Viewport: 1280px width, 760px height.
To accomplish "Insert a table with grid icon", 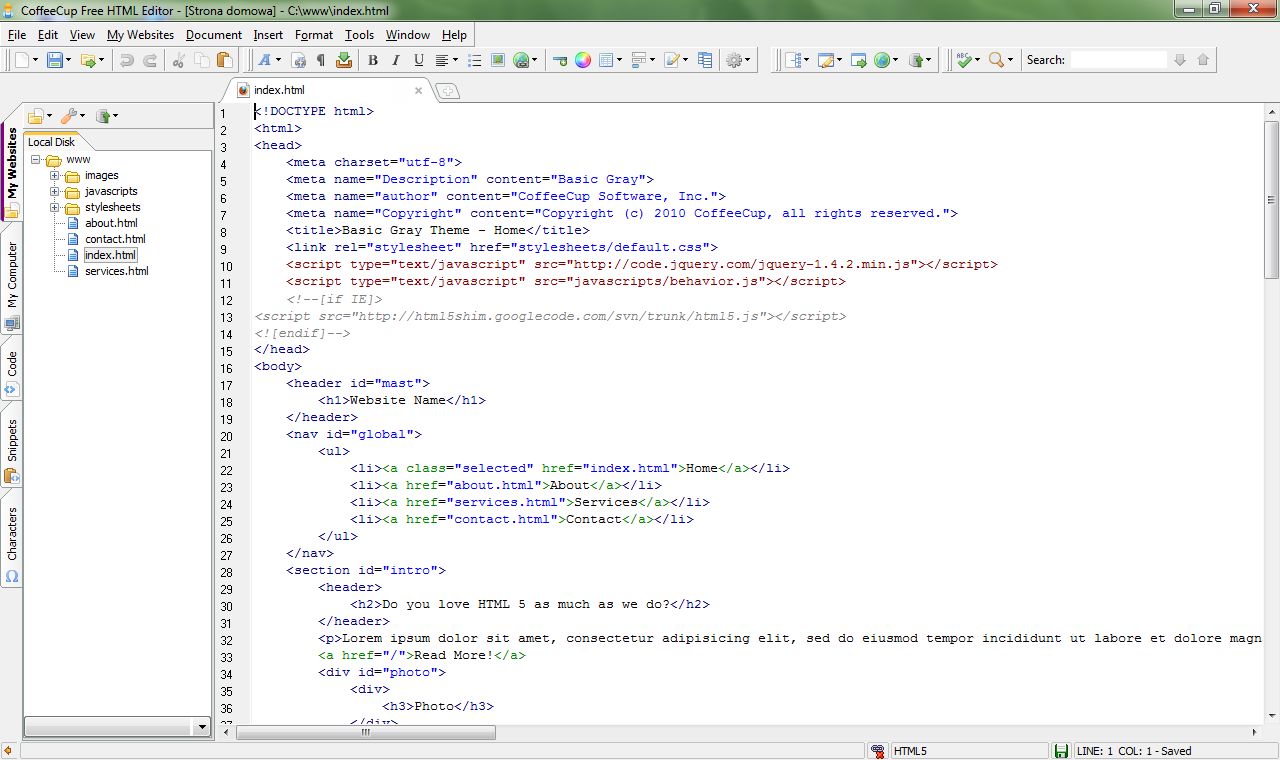I will click(606, 60).
